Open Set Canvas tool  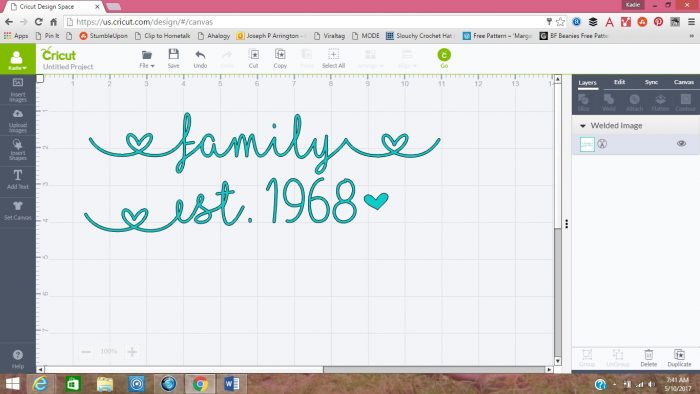pyautogui.click(x=18, y=211)
